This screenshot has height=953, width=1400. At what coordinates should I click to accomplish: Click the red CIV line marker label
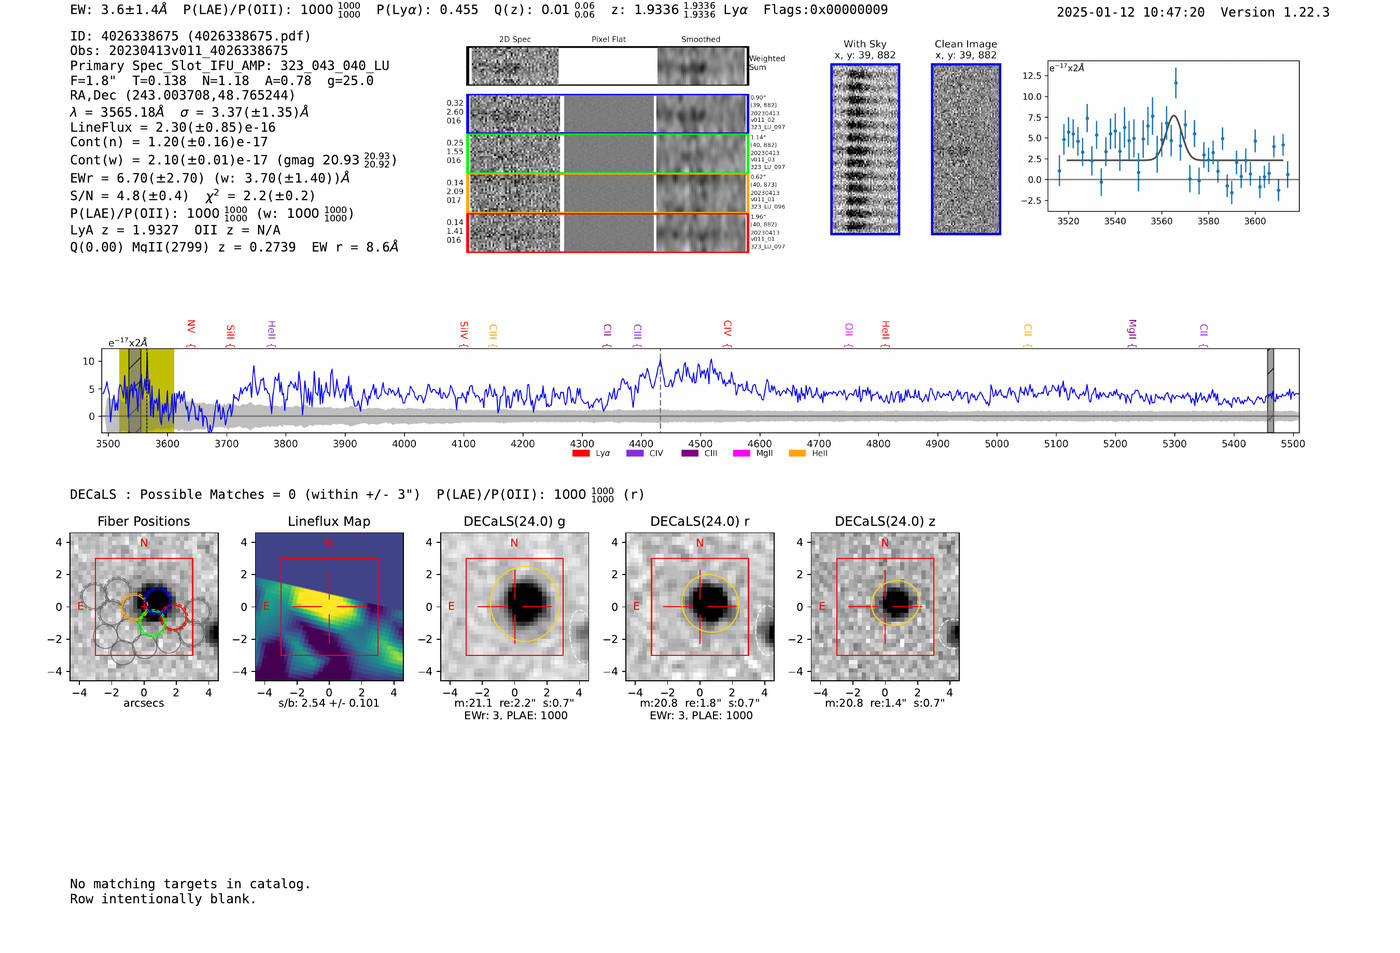click(727, 329)
